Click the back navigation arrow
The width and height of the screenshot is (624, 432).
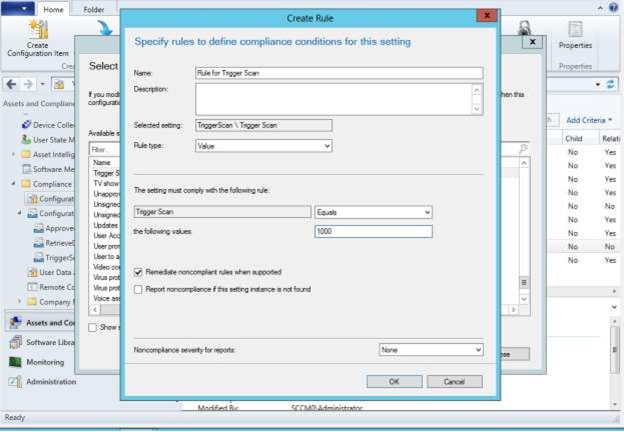click(11, 85)
